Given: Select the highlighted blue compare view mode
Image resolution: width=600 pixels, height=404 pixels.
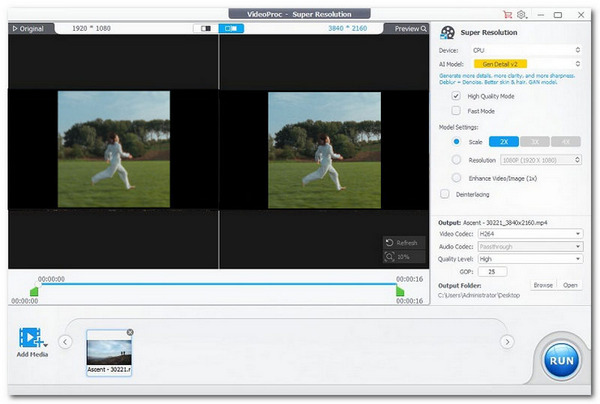Looking at the screenshot, I should pos(231,28).
